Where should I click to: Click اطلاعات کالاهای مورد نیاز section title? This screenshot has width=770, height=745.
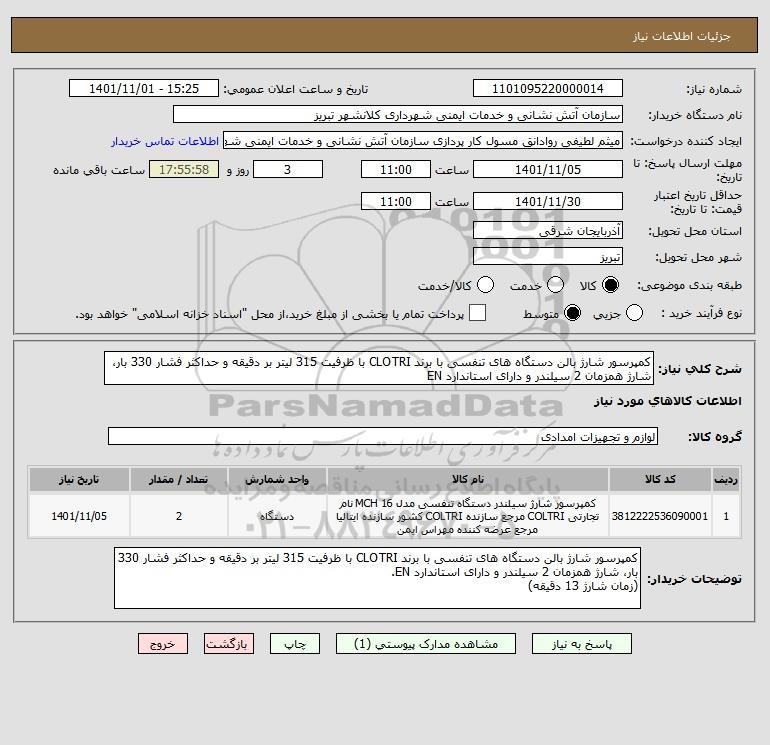[668, 401]
